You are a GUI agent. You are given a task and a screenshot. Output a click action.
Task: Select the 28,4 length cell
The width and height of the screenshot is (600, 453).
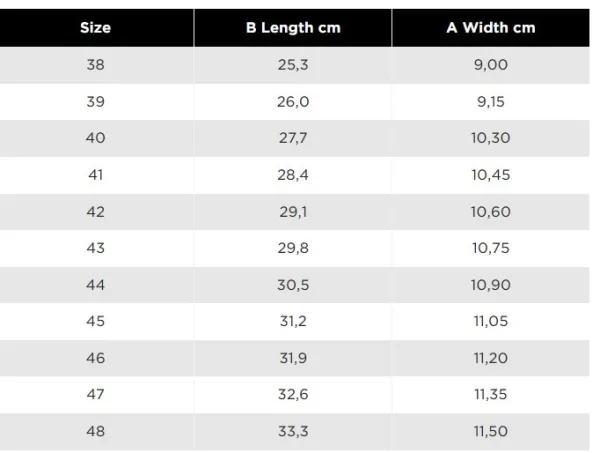click(x=293, y=175)
